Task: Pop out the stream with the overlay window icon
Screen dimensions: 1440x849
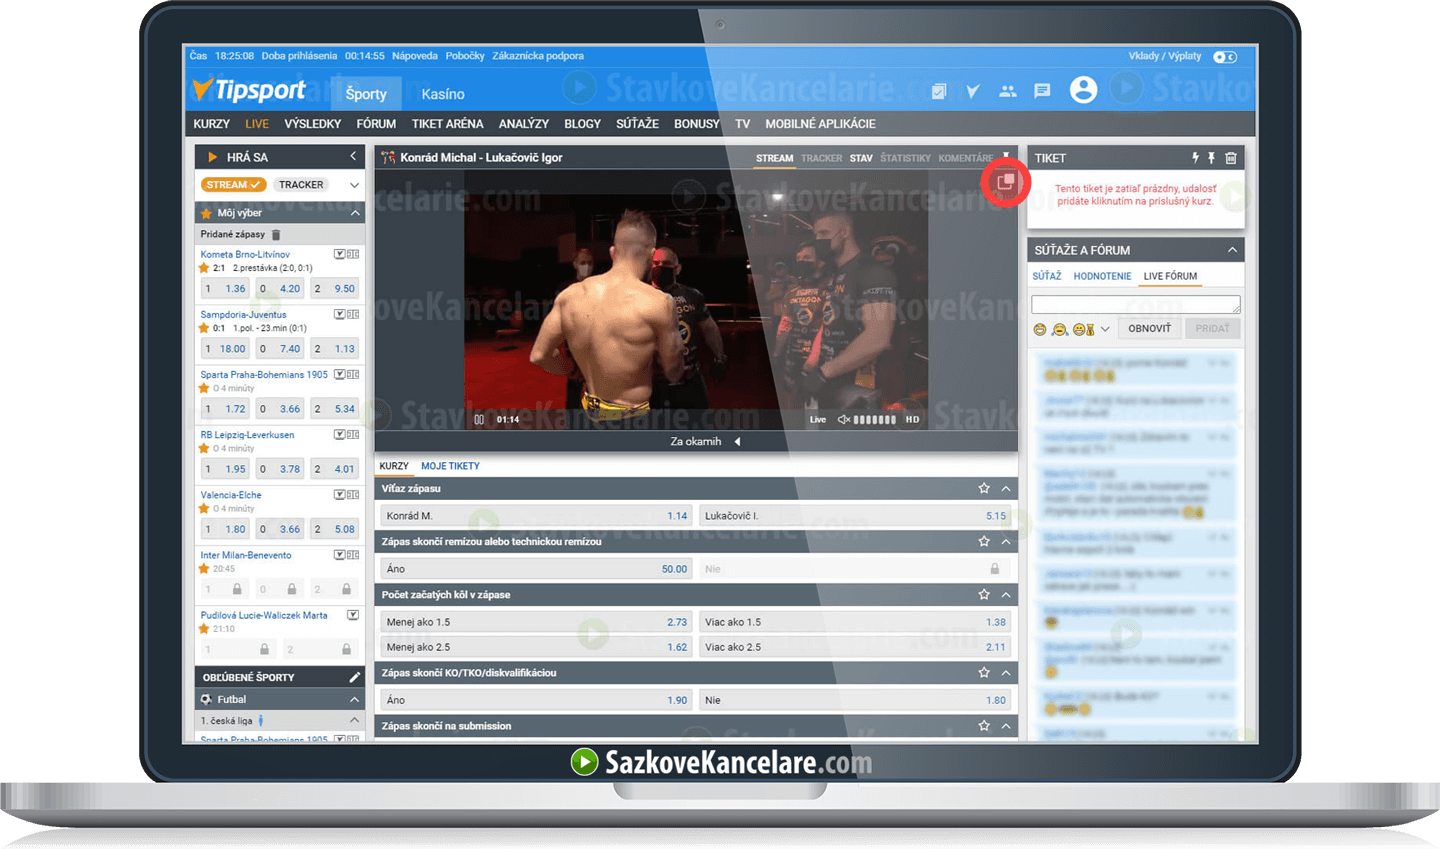Action: (1005, 182)
